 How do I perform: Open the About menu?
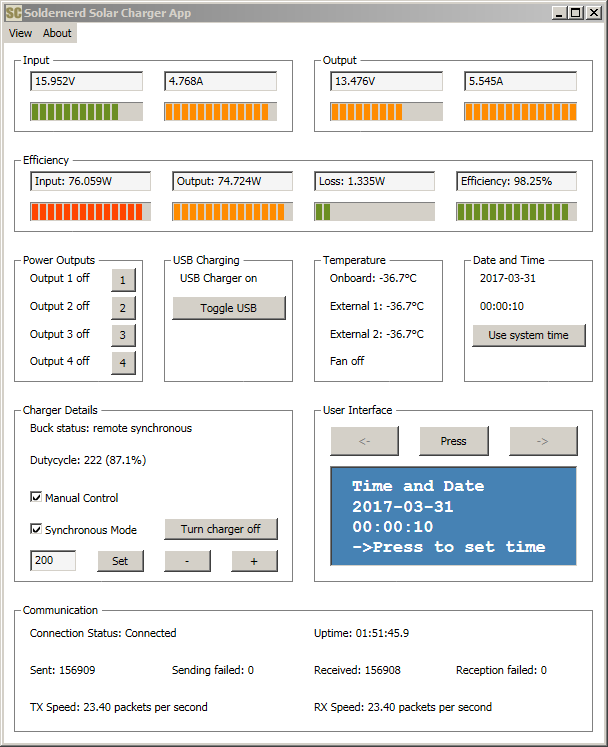[x=57, y=33]
